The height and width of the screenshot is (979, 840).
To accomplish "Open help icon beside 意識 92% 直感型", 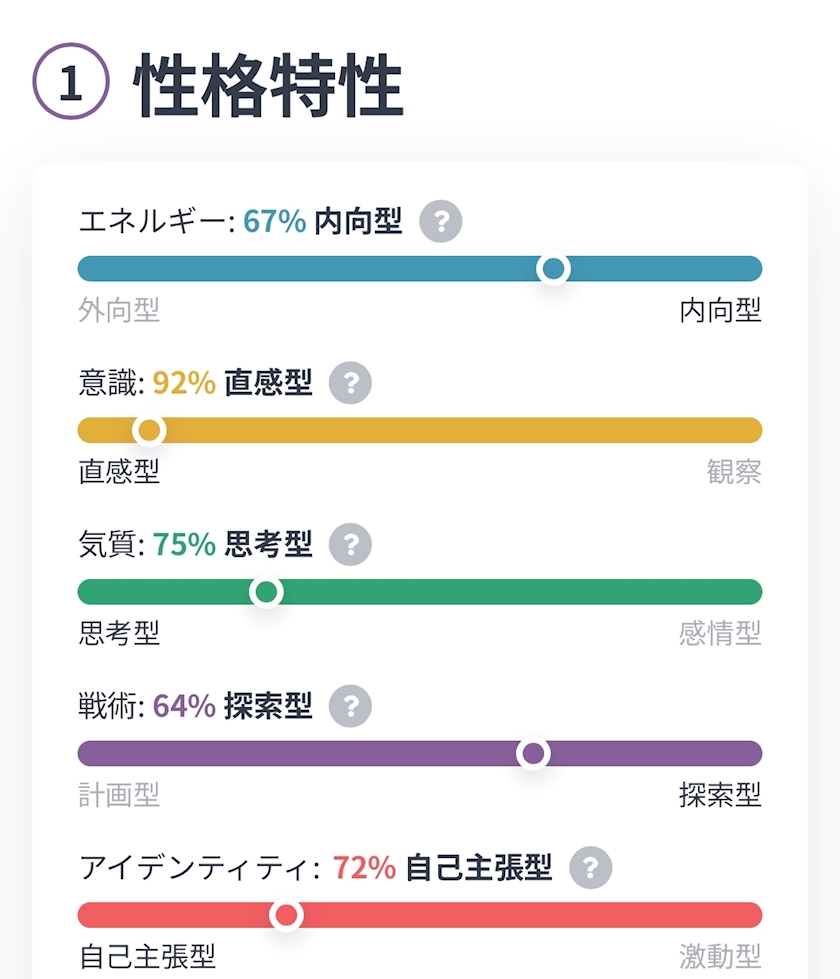I will pyautogui.click(x=350, y=383).
